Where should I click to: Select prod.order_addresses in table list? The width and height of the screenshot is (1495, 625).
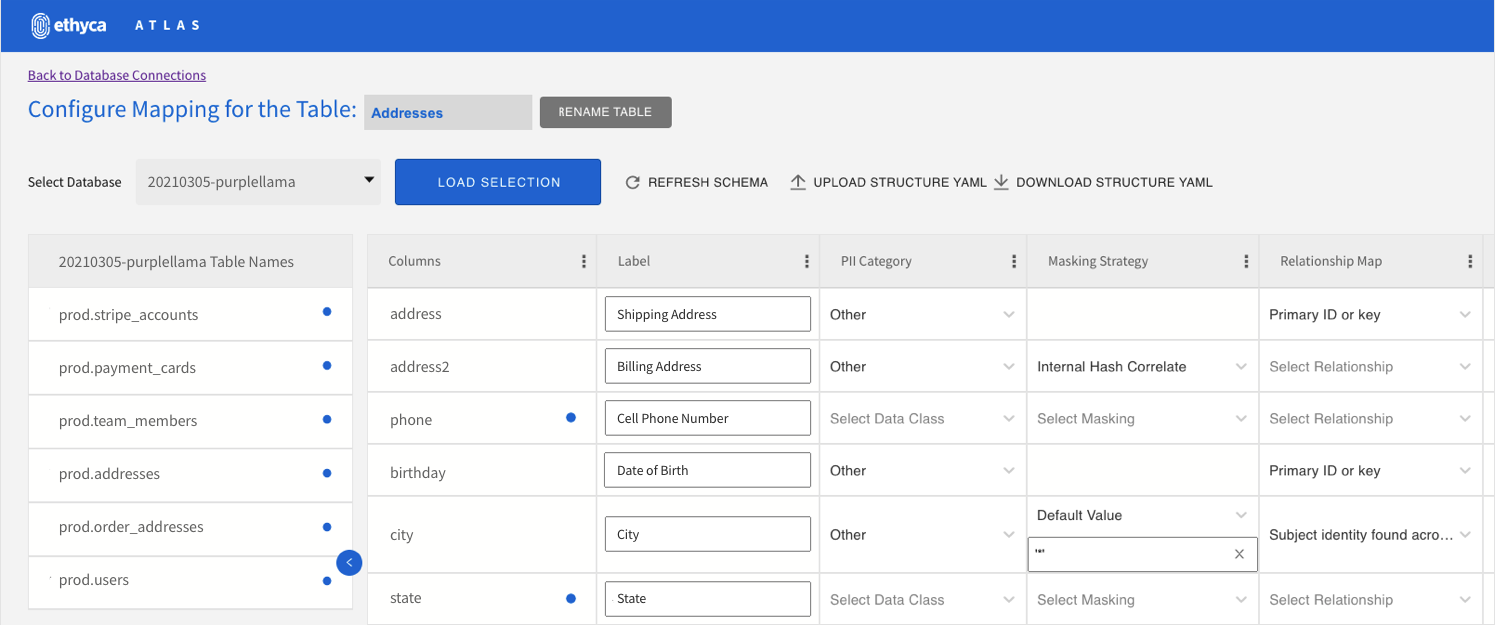pyautogui.click(x=190, y=527)
